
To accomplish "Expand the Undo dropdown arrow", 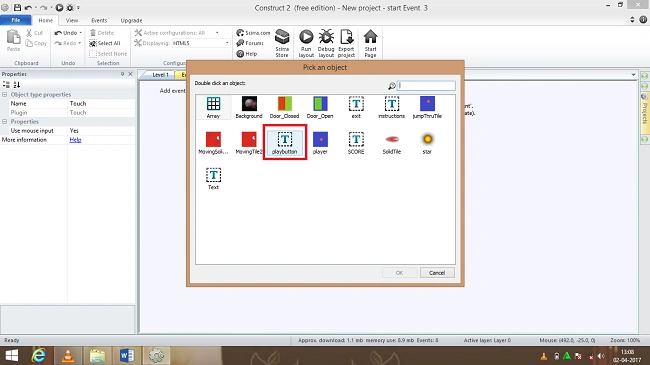I will (80, 33).
